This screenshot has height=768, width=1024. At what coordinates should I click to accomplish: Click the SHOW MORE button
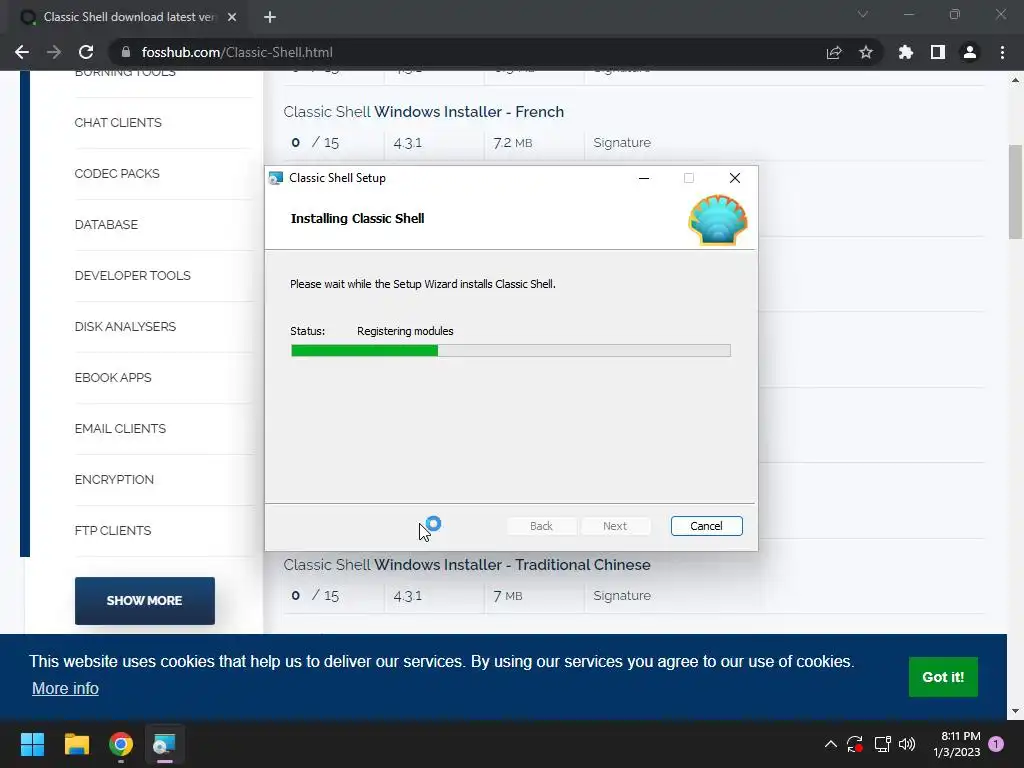click(x=144, y=601)
